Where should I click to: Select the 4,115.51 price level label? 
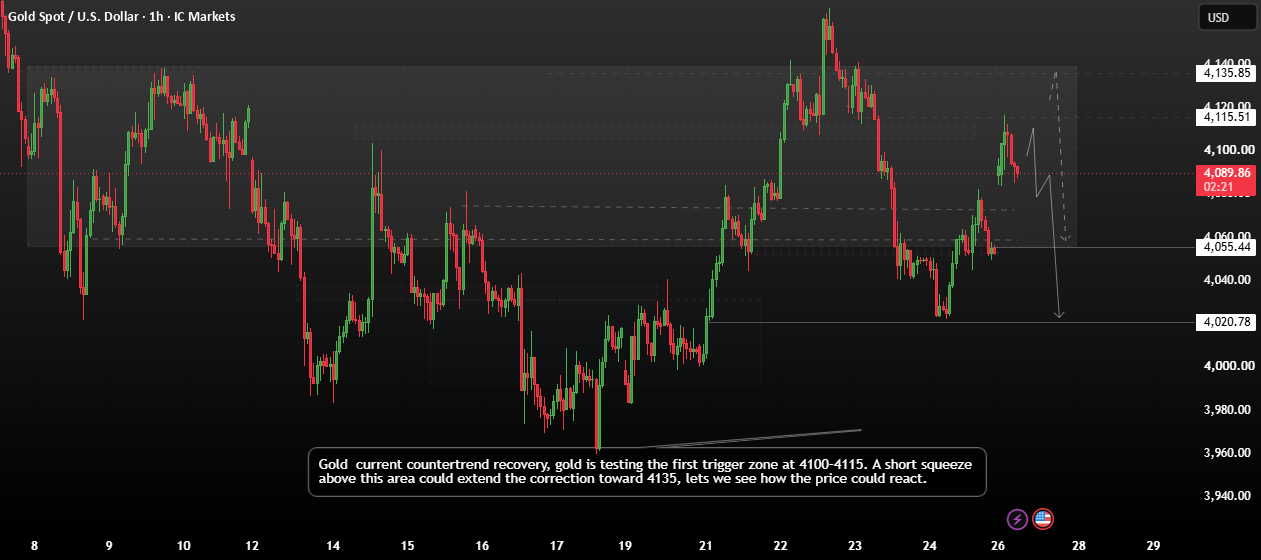coord(1225,117)
